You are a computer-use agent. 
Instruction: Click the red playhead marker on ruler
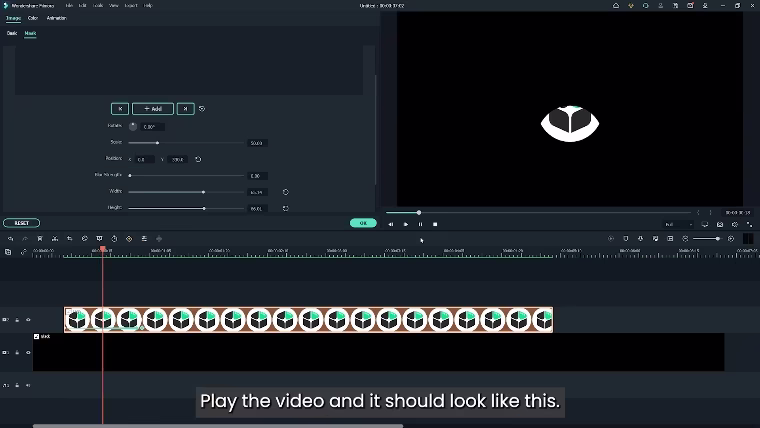(103, 249)
